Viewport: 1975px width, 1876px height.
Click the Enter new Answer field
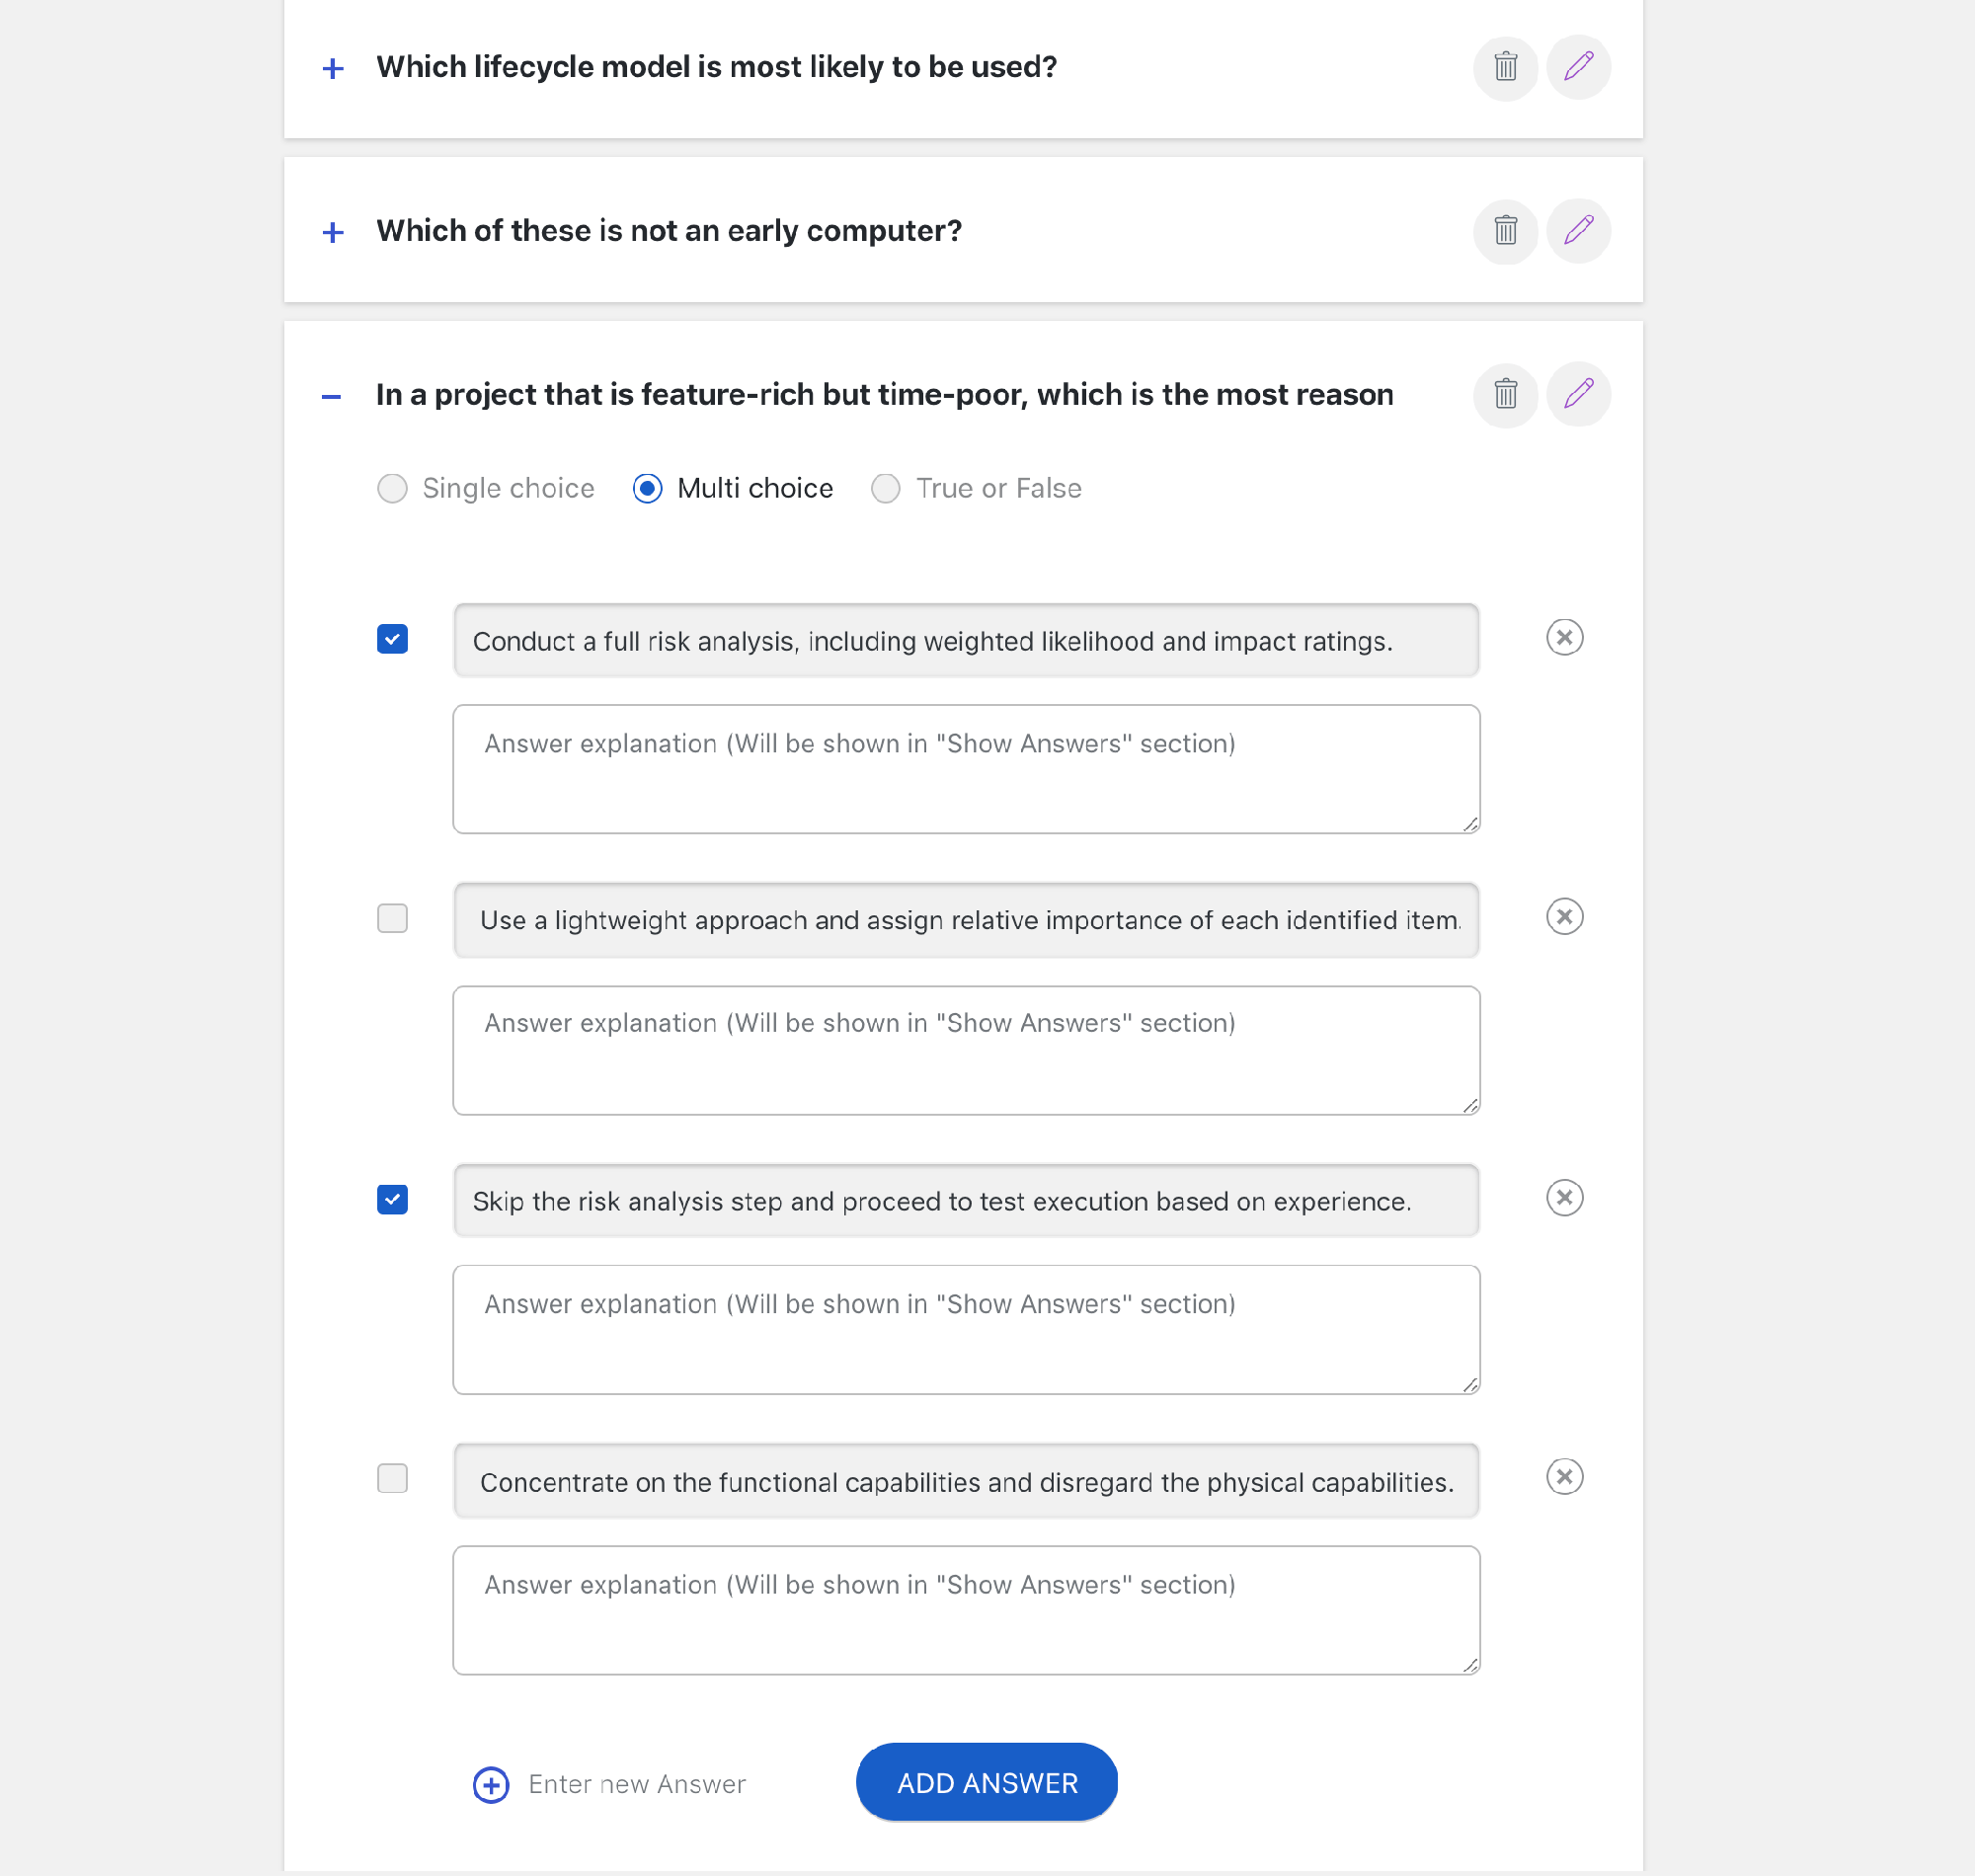[637, 1785]
